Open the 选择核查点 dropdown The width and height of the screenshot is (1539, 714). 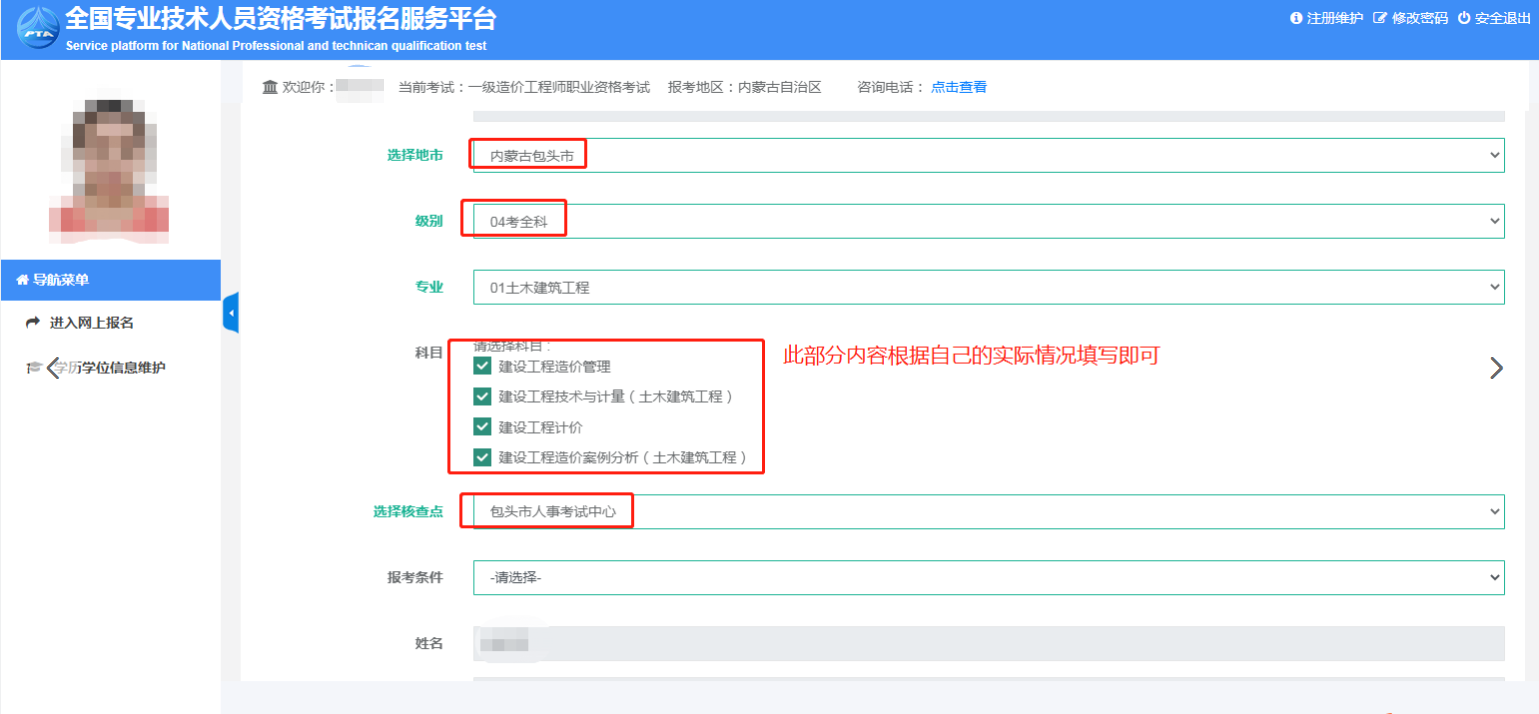click(988, 511)
